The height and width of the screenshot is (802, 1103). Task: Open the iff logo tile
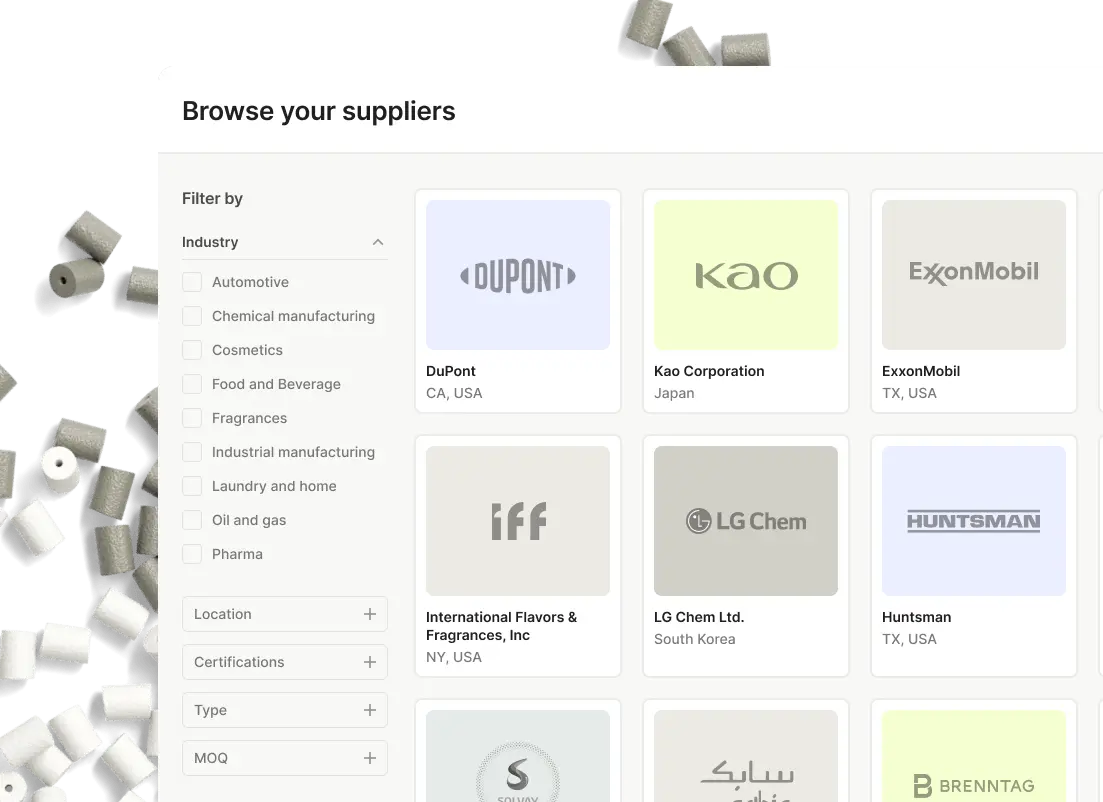click(x=518, y=521)
